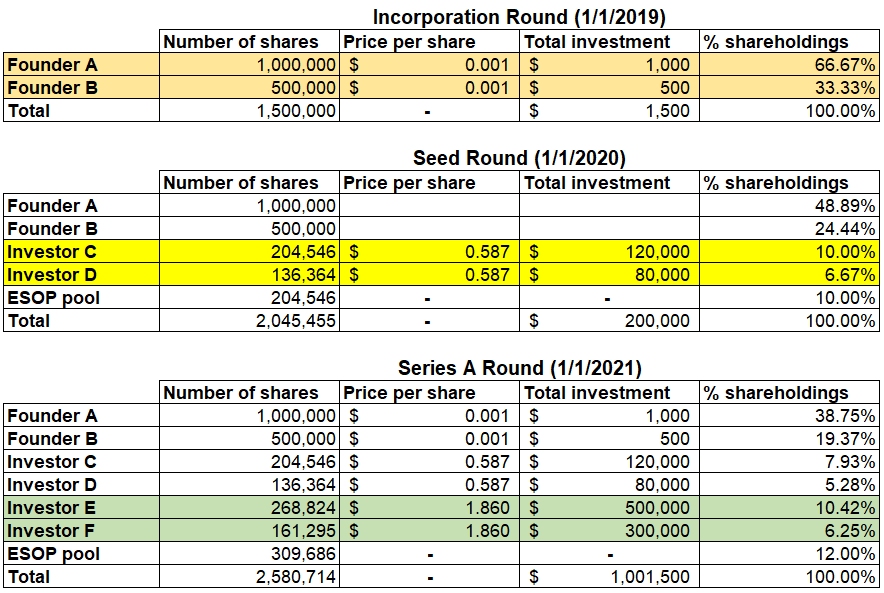Click the Incorporation Round (1/1/2019) title
This screenshot has height=593, width=884.
(x=519, y=17)
